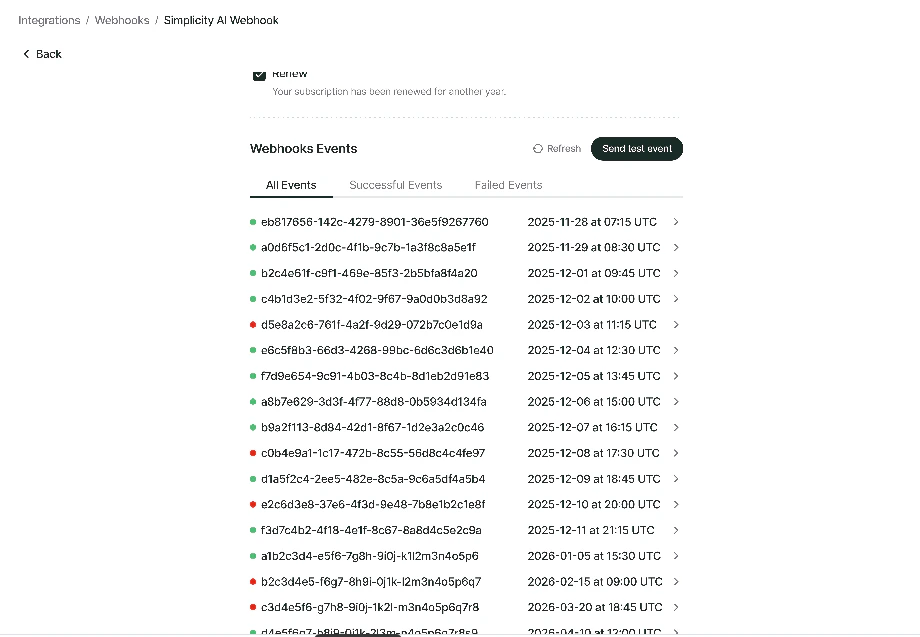920x637 pixels.
Task: Click the Back link
Action: [x=42, y=54]
